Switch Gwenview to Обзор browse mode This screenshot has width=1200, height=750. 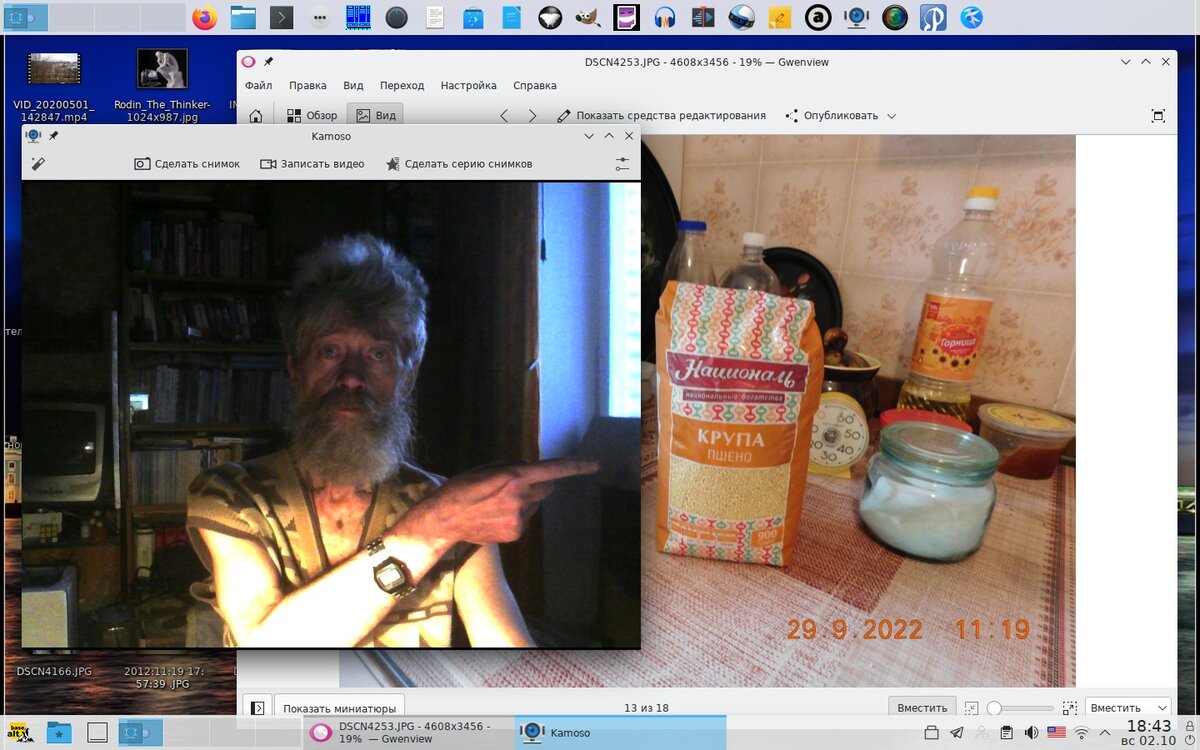312,116
